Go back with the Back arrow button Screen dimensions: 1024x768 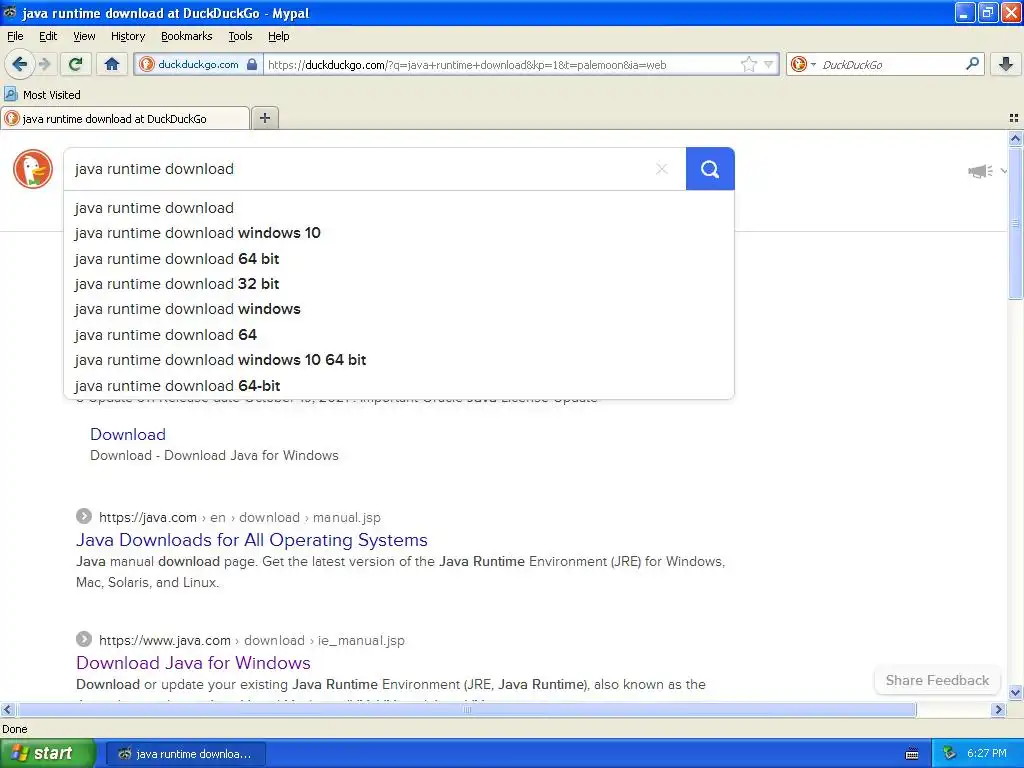point(19,64)
